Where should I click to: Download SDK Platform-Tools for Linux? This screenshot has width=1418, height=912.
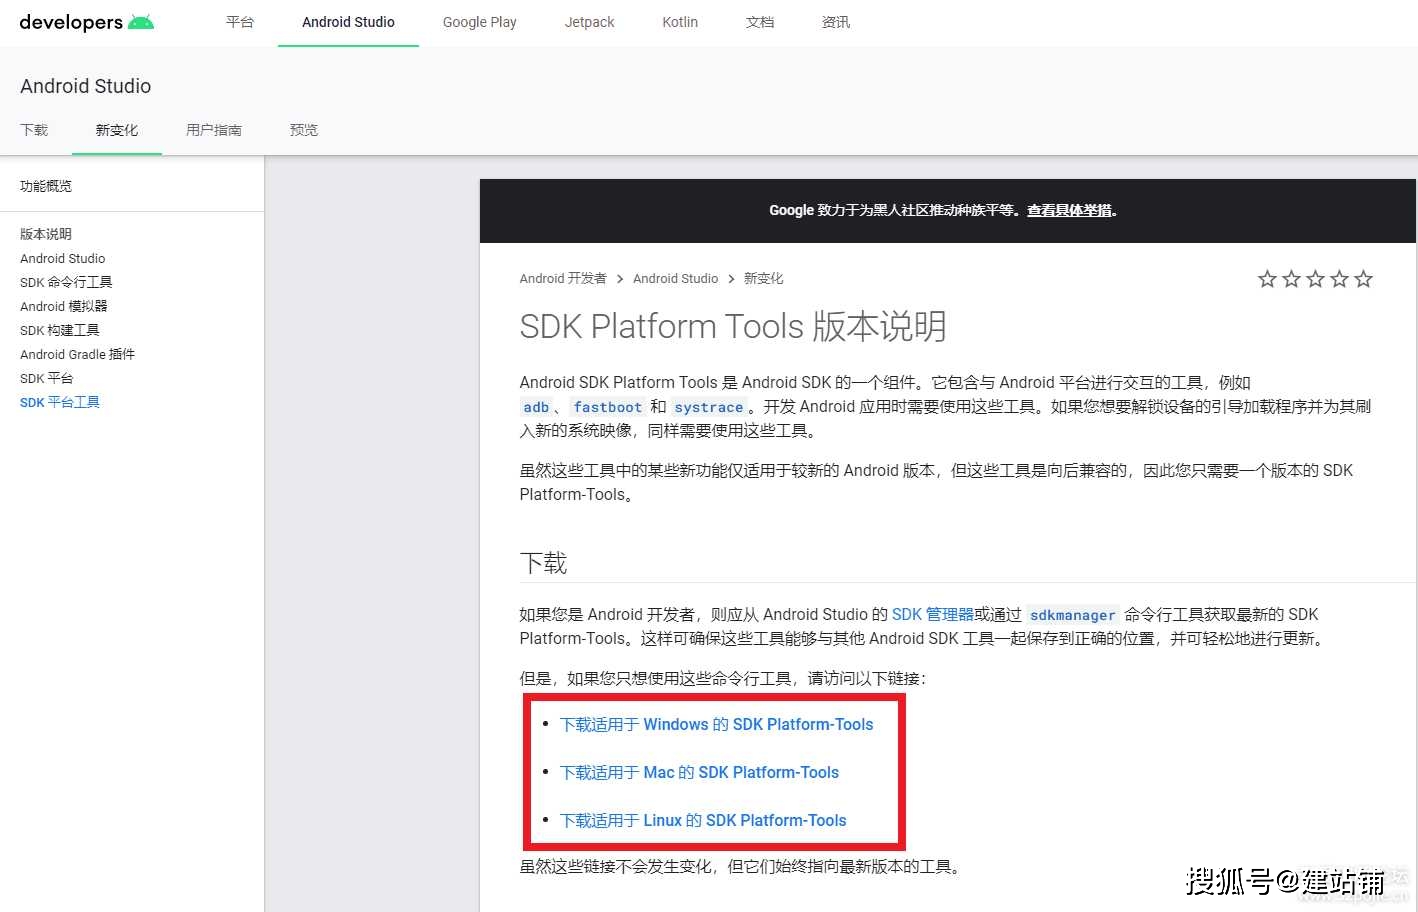tap(703, 821)
